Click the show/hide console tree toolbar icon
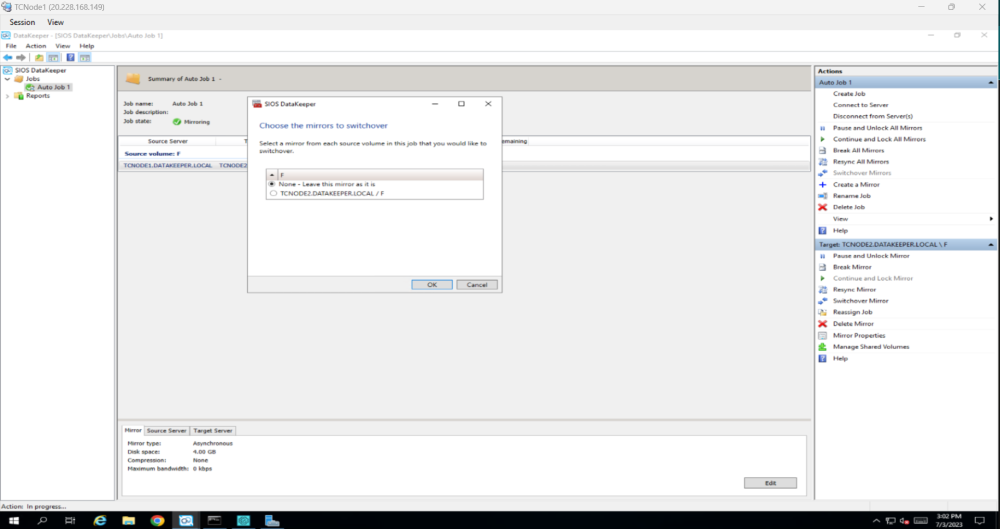This screenshot has width=1000, height=529. pos(54,57)
